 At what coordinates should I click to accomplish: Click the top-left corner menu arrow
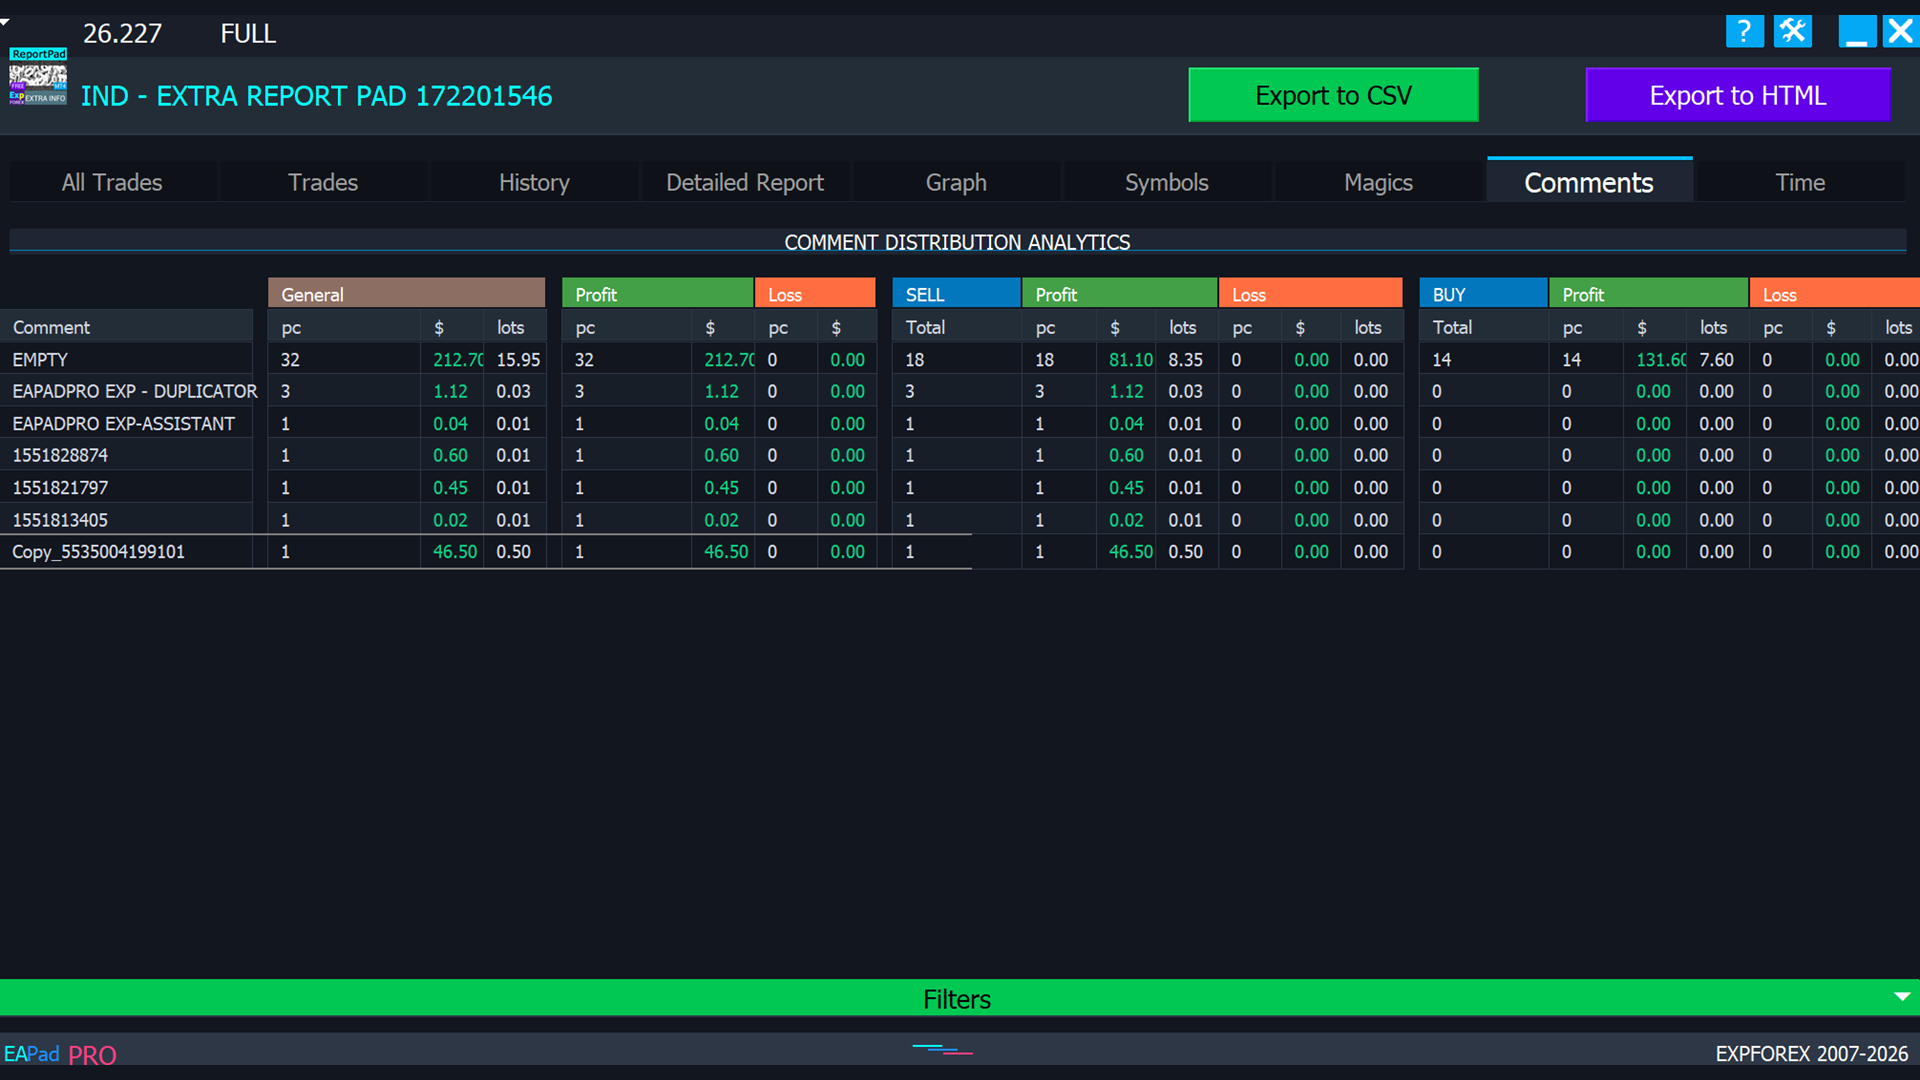(5, 21)
